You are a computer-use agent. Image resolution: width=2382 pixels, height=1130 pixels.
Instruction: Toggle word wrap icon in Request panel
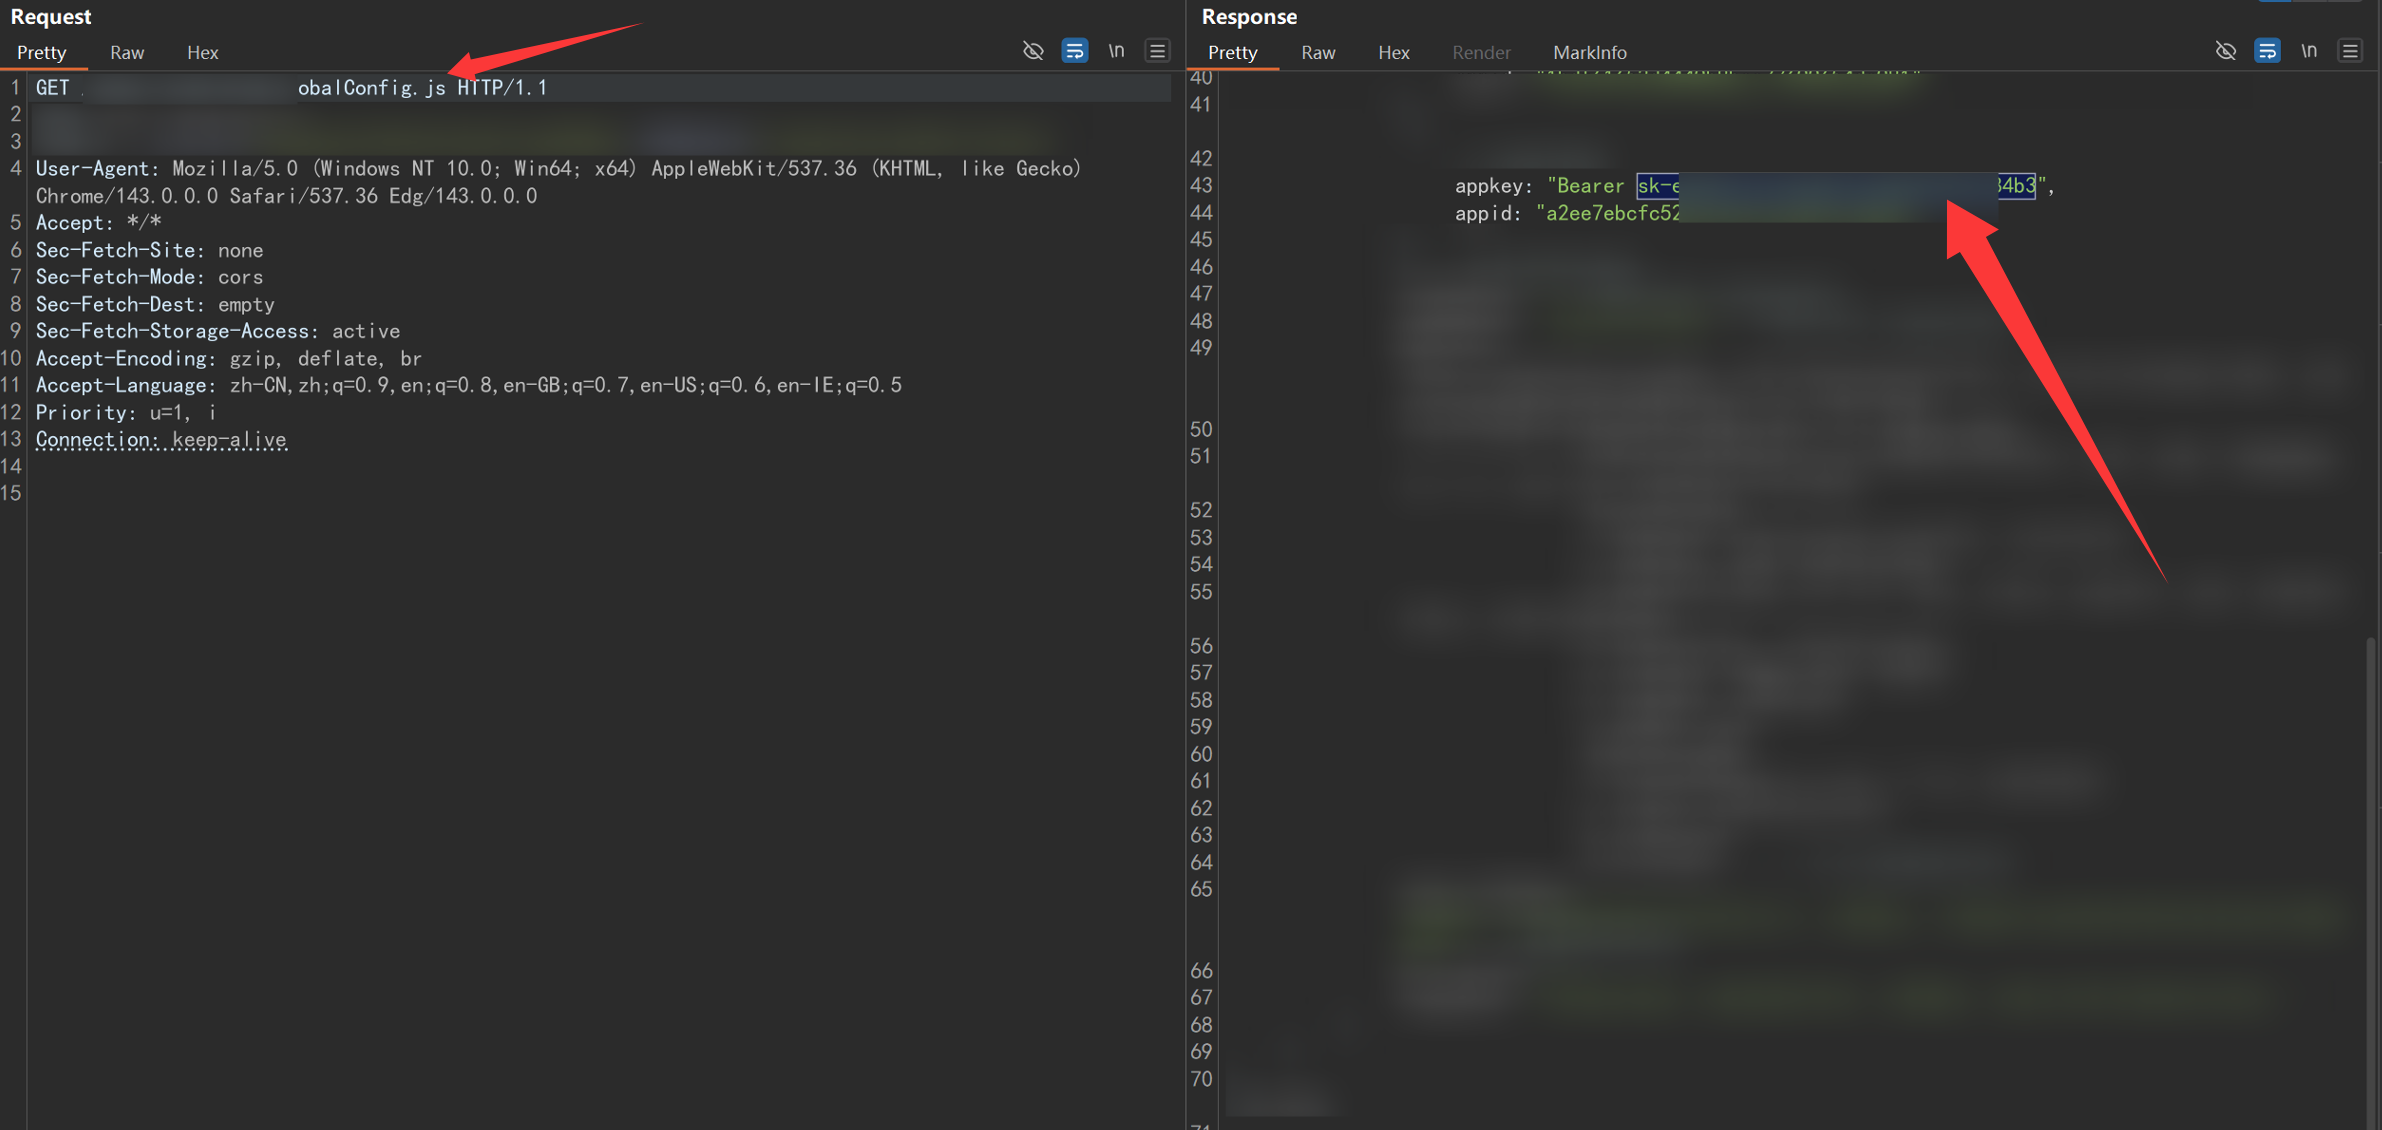pos(1075,50)
